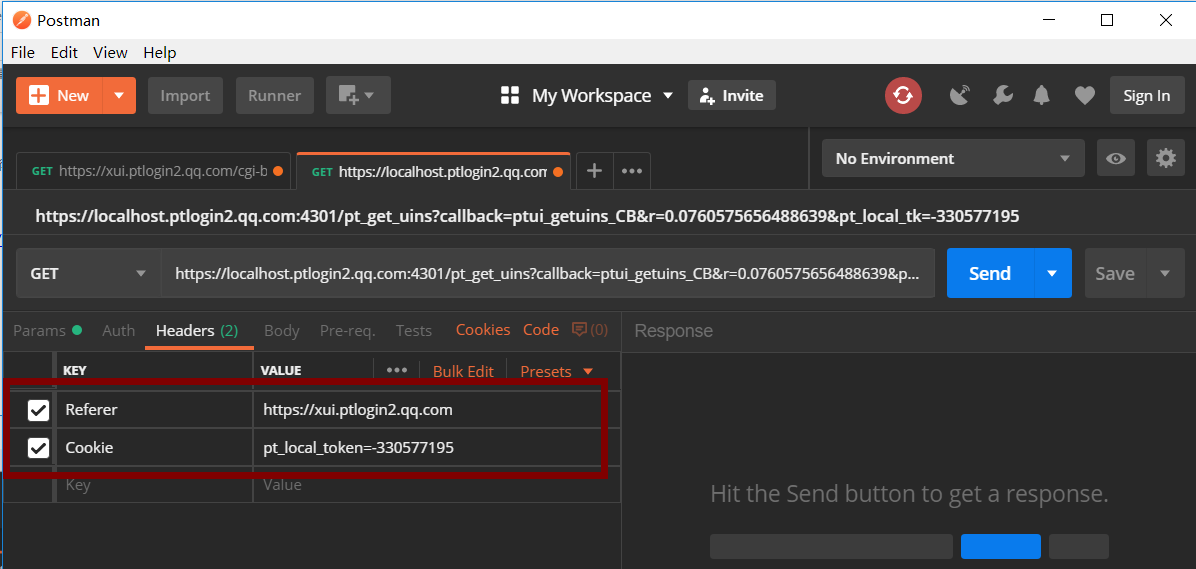Open the tab options ellipsis menu

click(x=632, y=171)
